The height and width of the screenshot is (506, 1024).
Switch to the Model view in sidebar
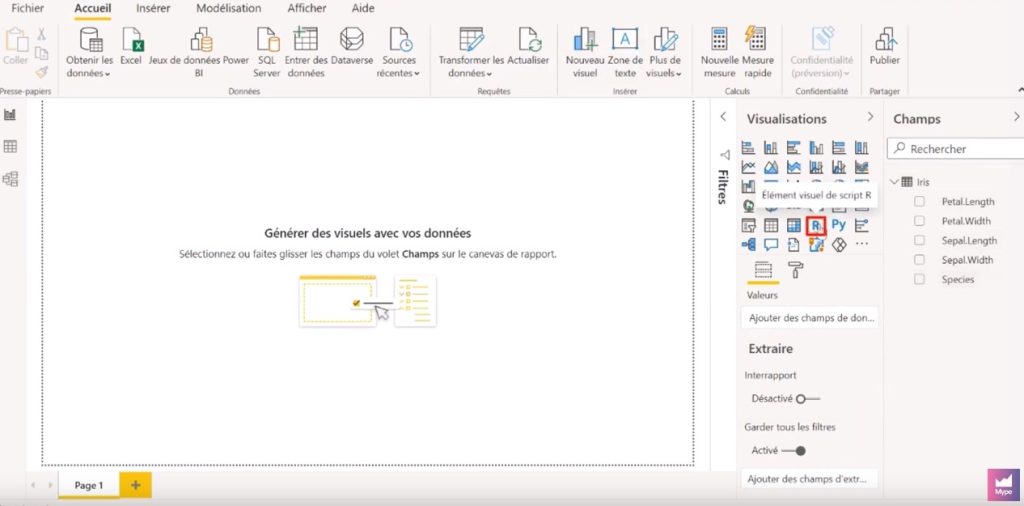[x=10, y=178]
